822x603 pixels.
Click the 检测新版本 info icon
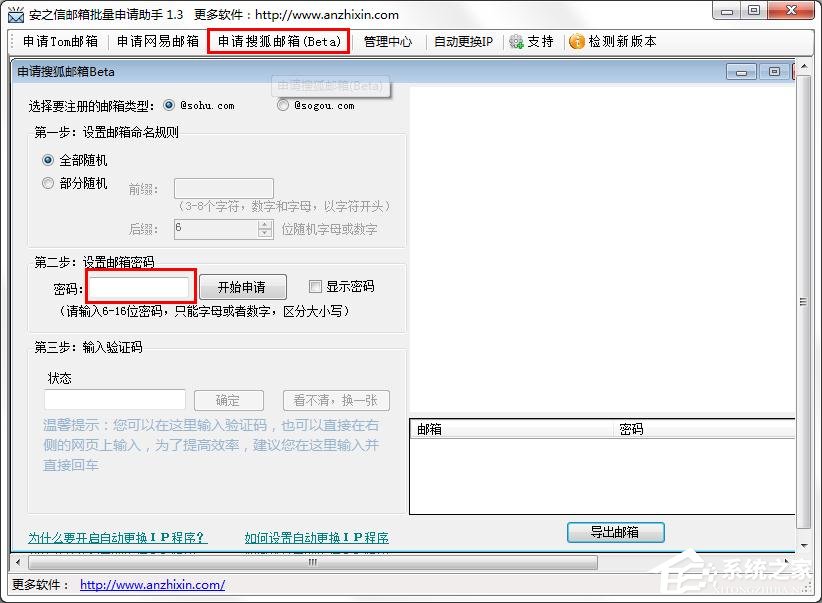(577, 41)
